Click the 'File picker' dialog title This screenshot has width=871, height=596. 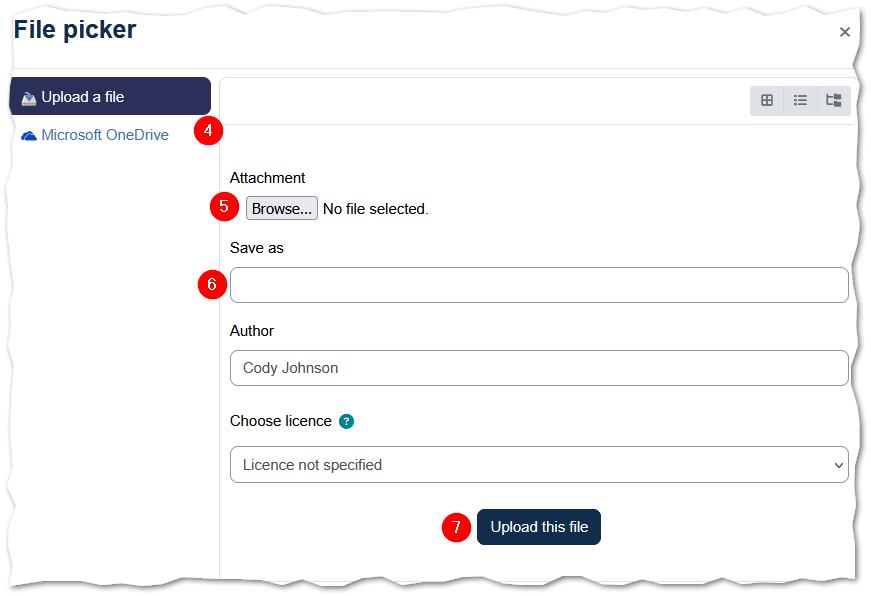[x=74, y=29]
